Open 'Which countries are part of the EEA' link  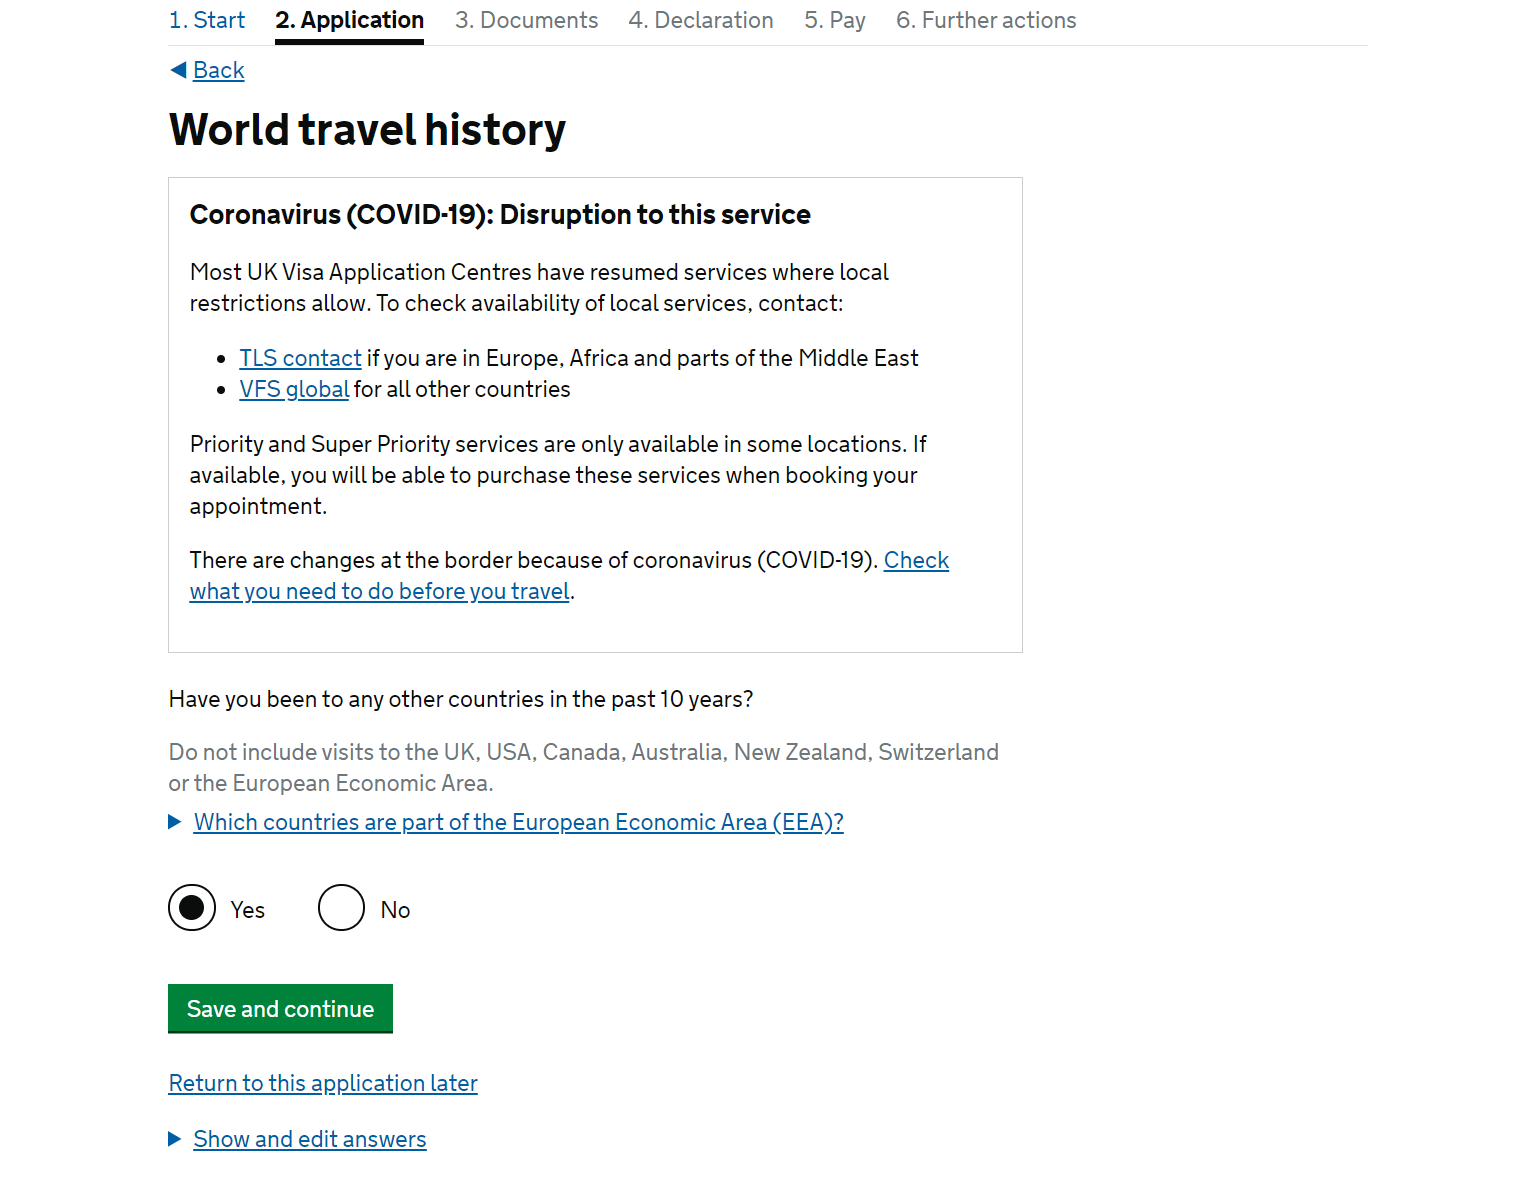click(x=519, y=822)
